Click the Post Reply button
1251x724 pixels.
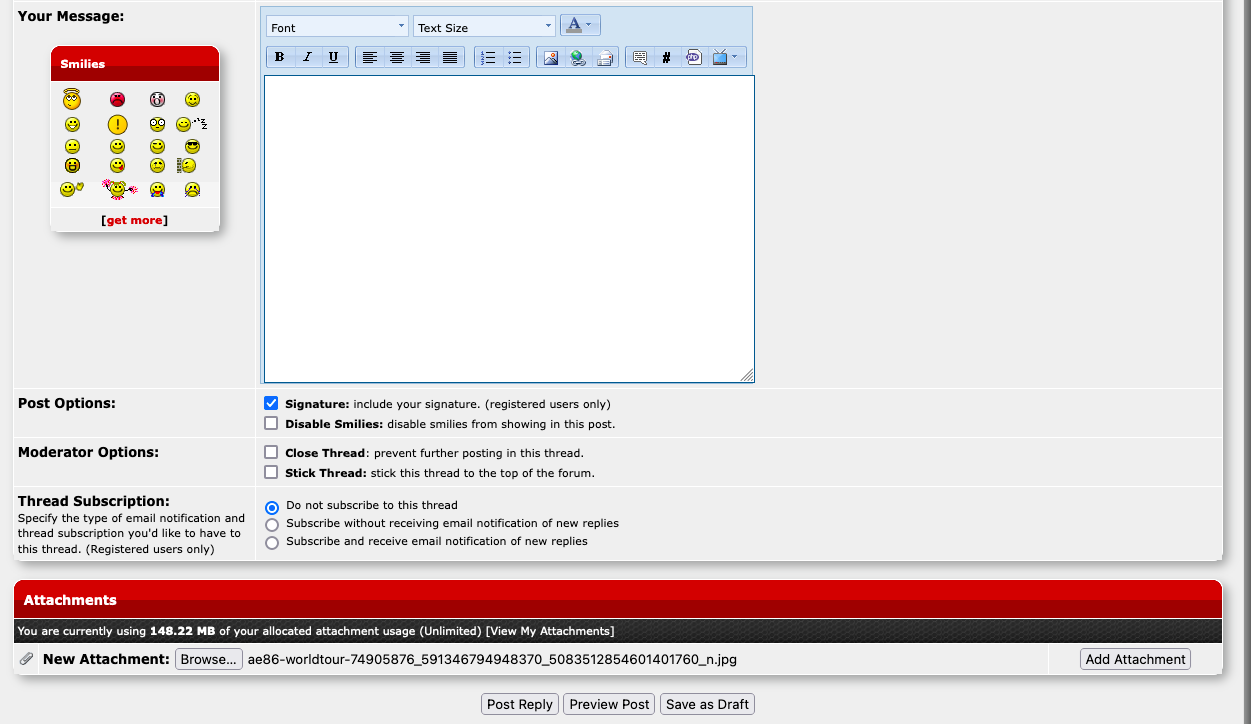coord(519,704)
